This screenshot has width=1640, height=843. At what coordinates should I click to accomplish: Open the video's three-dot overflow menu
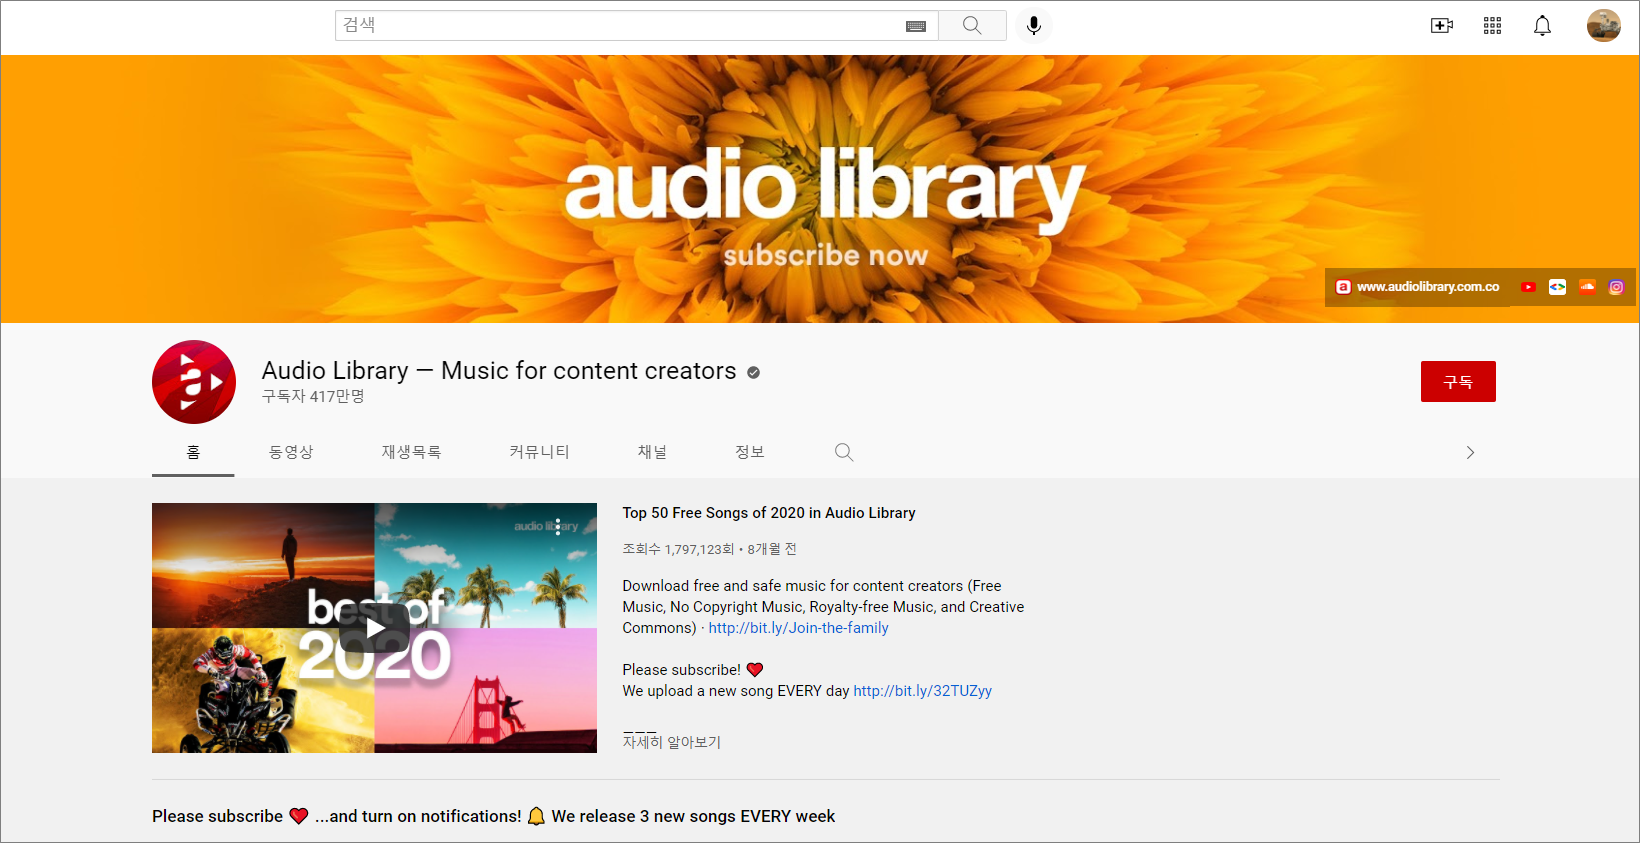pos(558,527)
